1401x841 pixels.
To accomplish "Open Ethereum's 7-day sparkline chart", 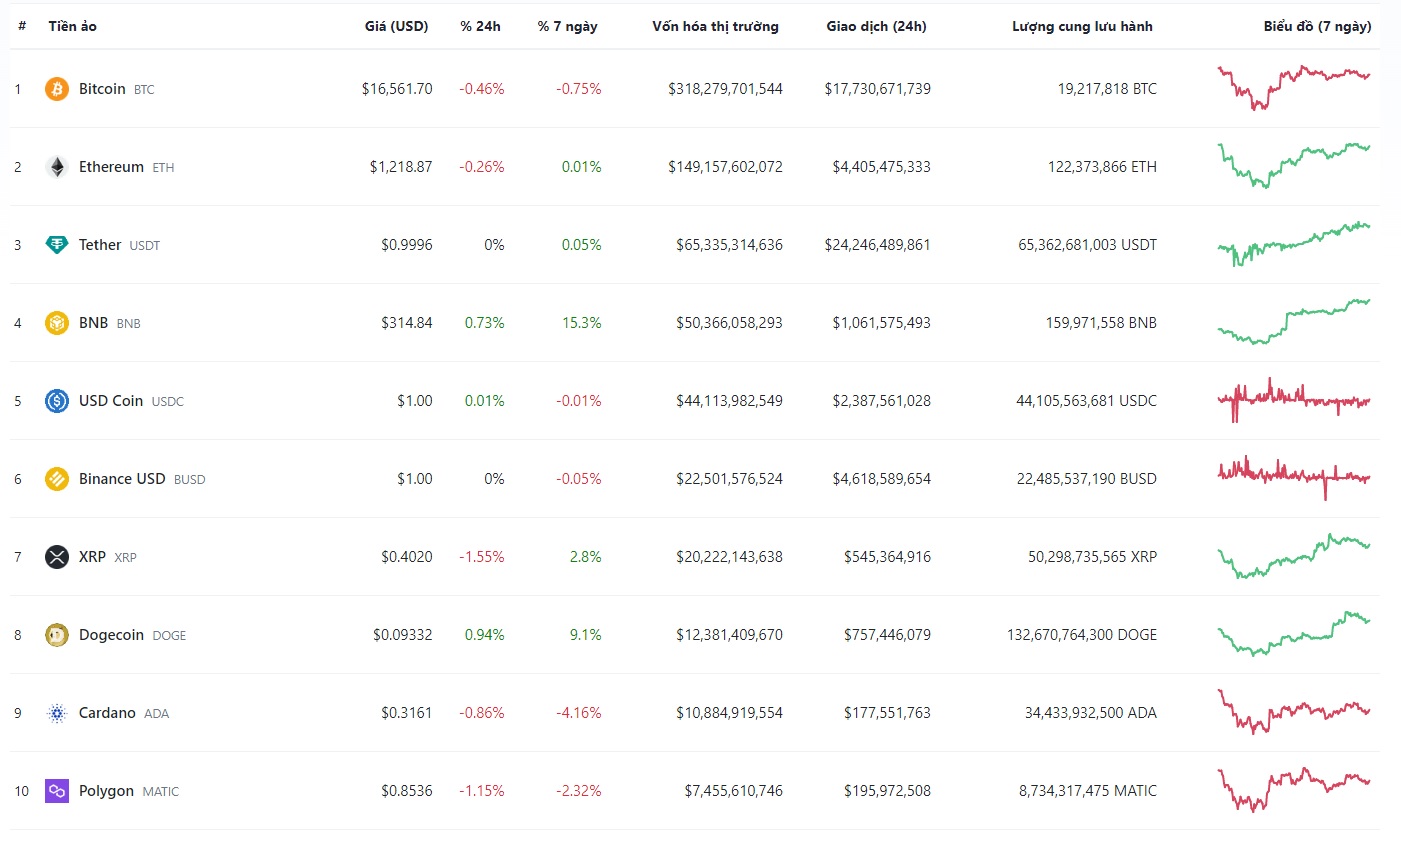I will [1294, 165].
